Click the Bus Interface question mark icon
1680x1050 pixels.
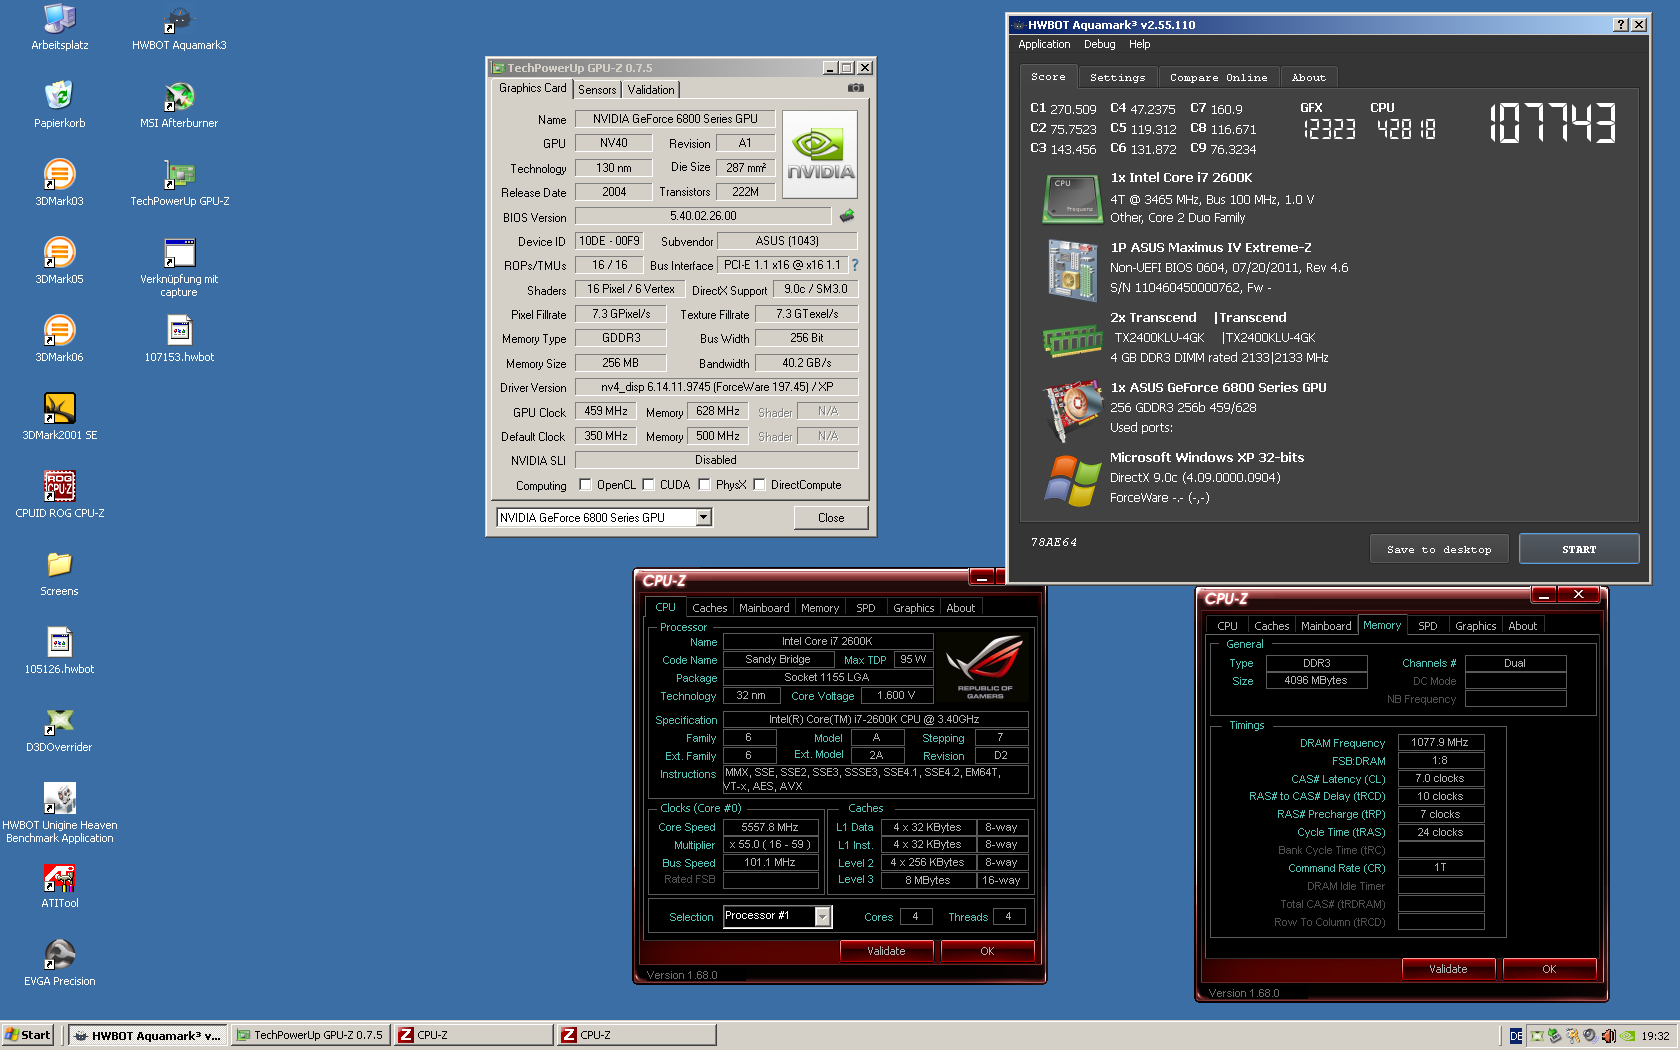click(855, 265)
